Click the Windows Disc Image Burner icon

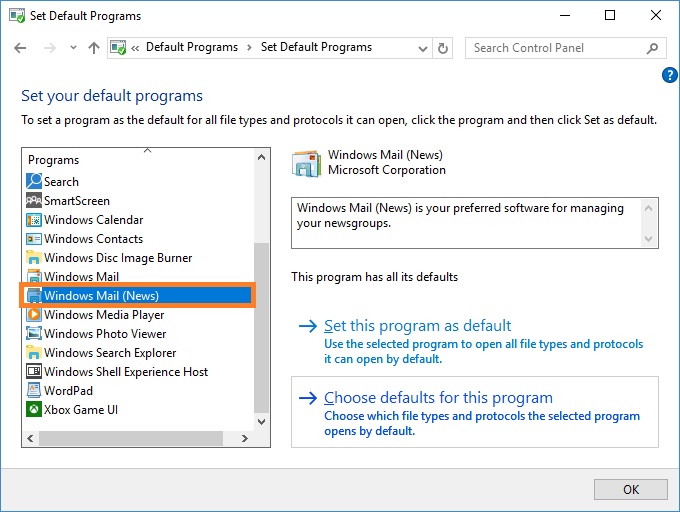34,258
